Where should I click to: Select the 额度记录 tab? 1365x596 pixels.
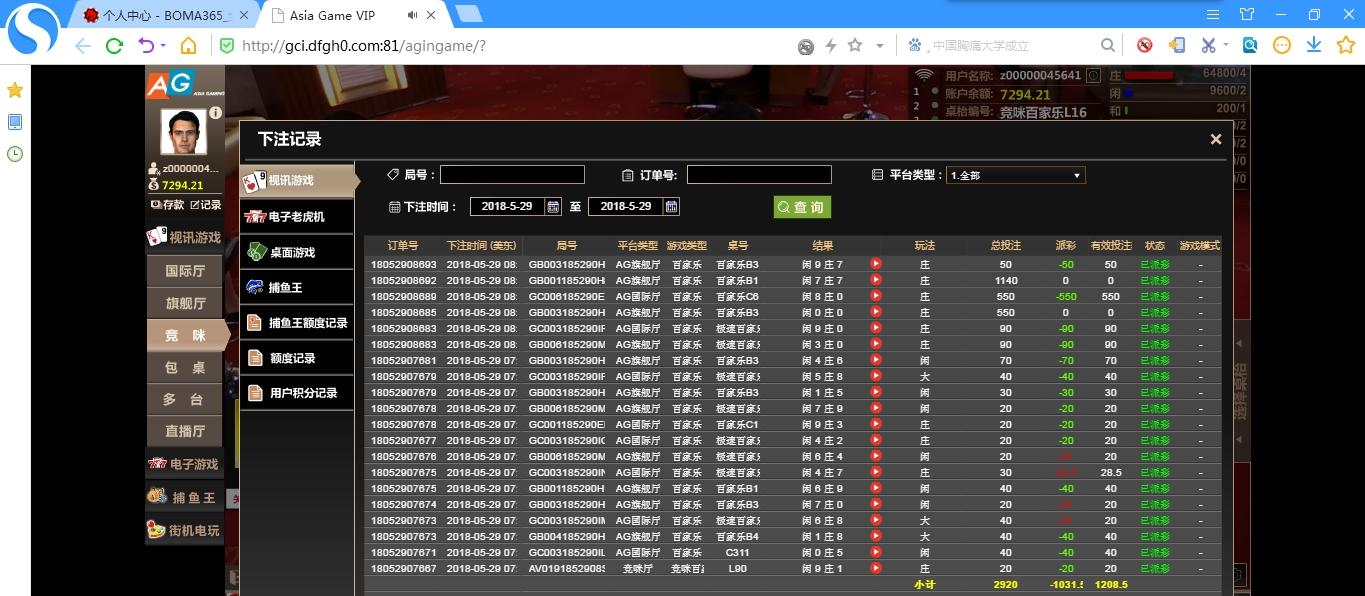click(297, 358)
